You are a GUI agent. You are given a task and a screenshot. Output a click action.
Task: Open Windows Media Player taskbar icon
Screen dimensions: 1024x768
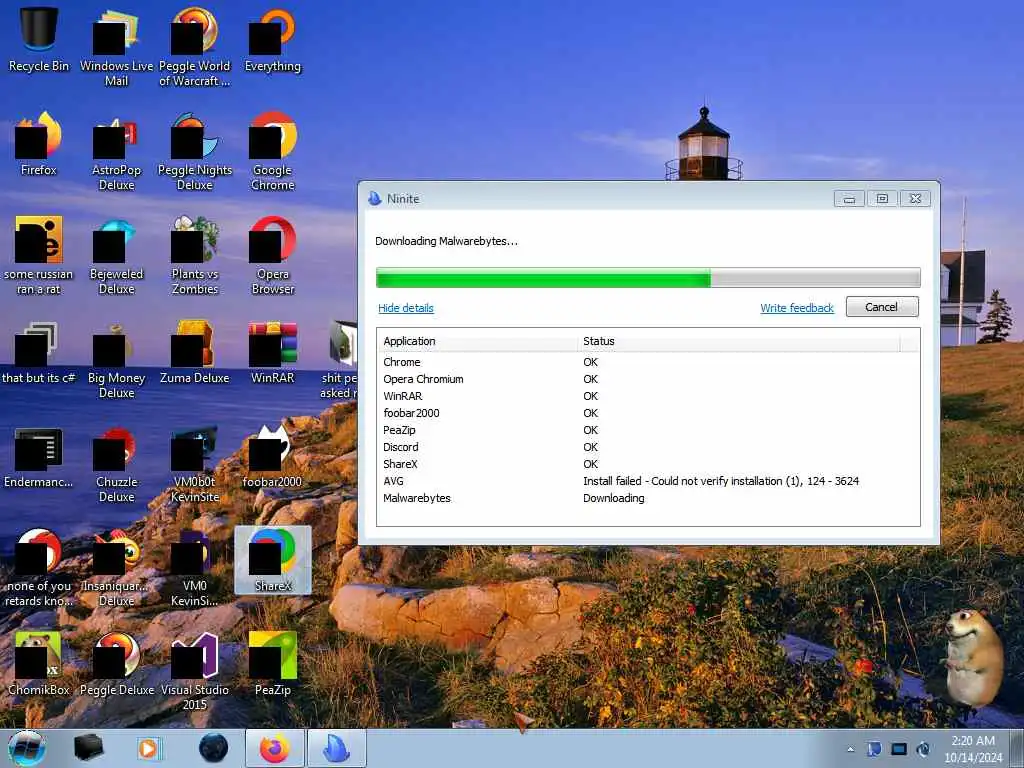[x=148, y=748]
